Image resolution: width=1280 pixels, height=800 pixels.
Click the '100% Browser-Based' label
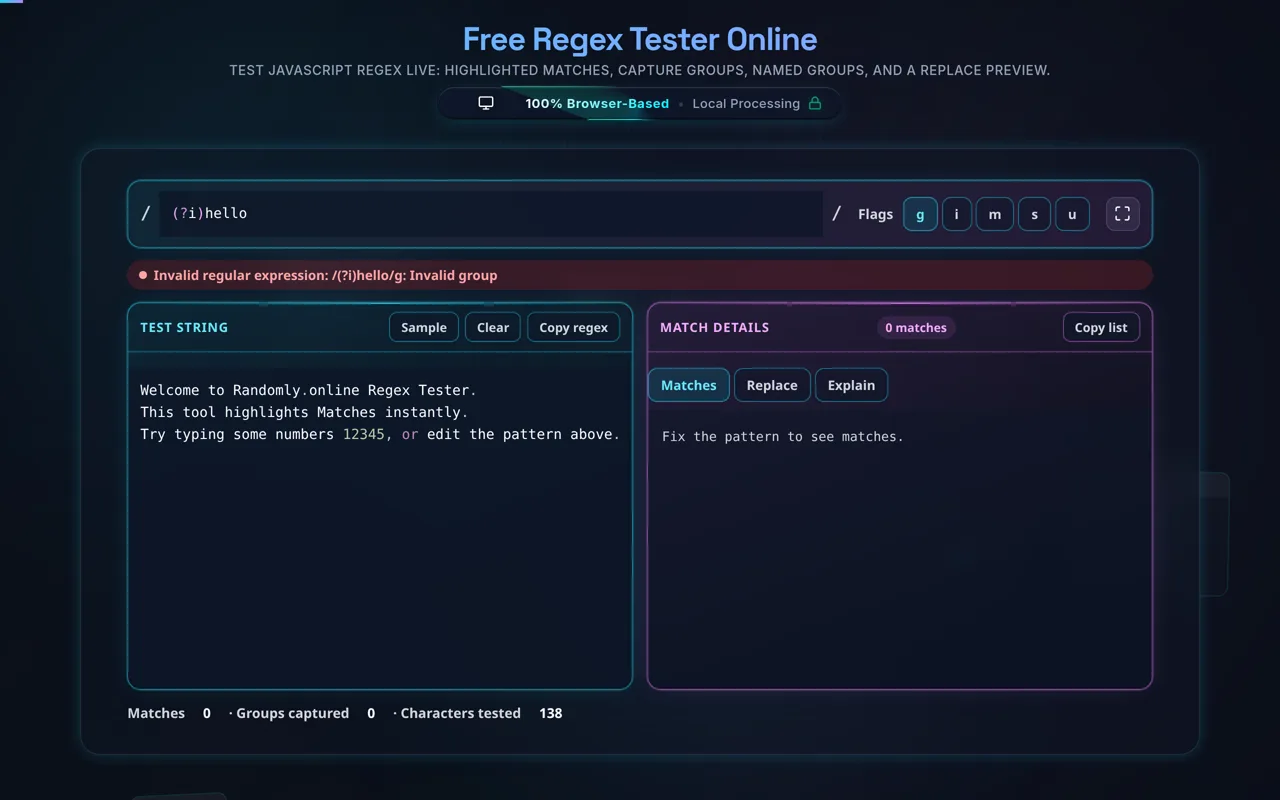pyautogui.click(x=597, y=104)
